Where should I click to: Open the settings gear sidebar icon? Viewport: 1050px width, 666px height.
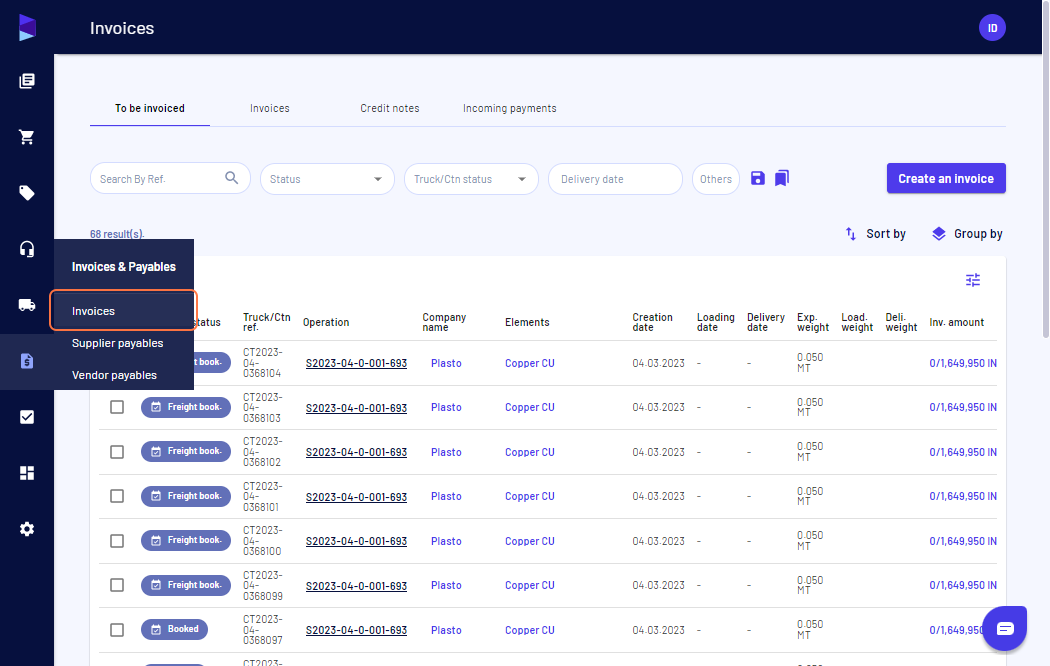click(27, 529)
